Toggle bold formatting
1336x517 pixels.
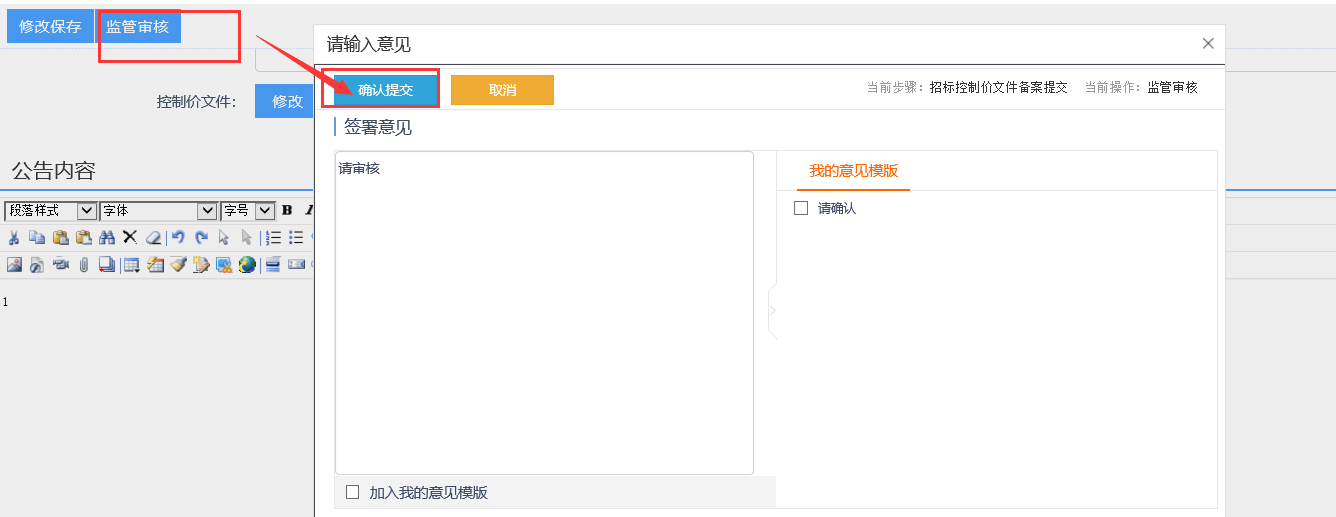[287, 211]
